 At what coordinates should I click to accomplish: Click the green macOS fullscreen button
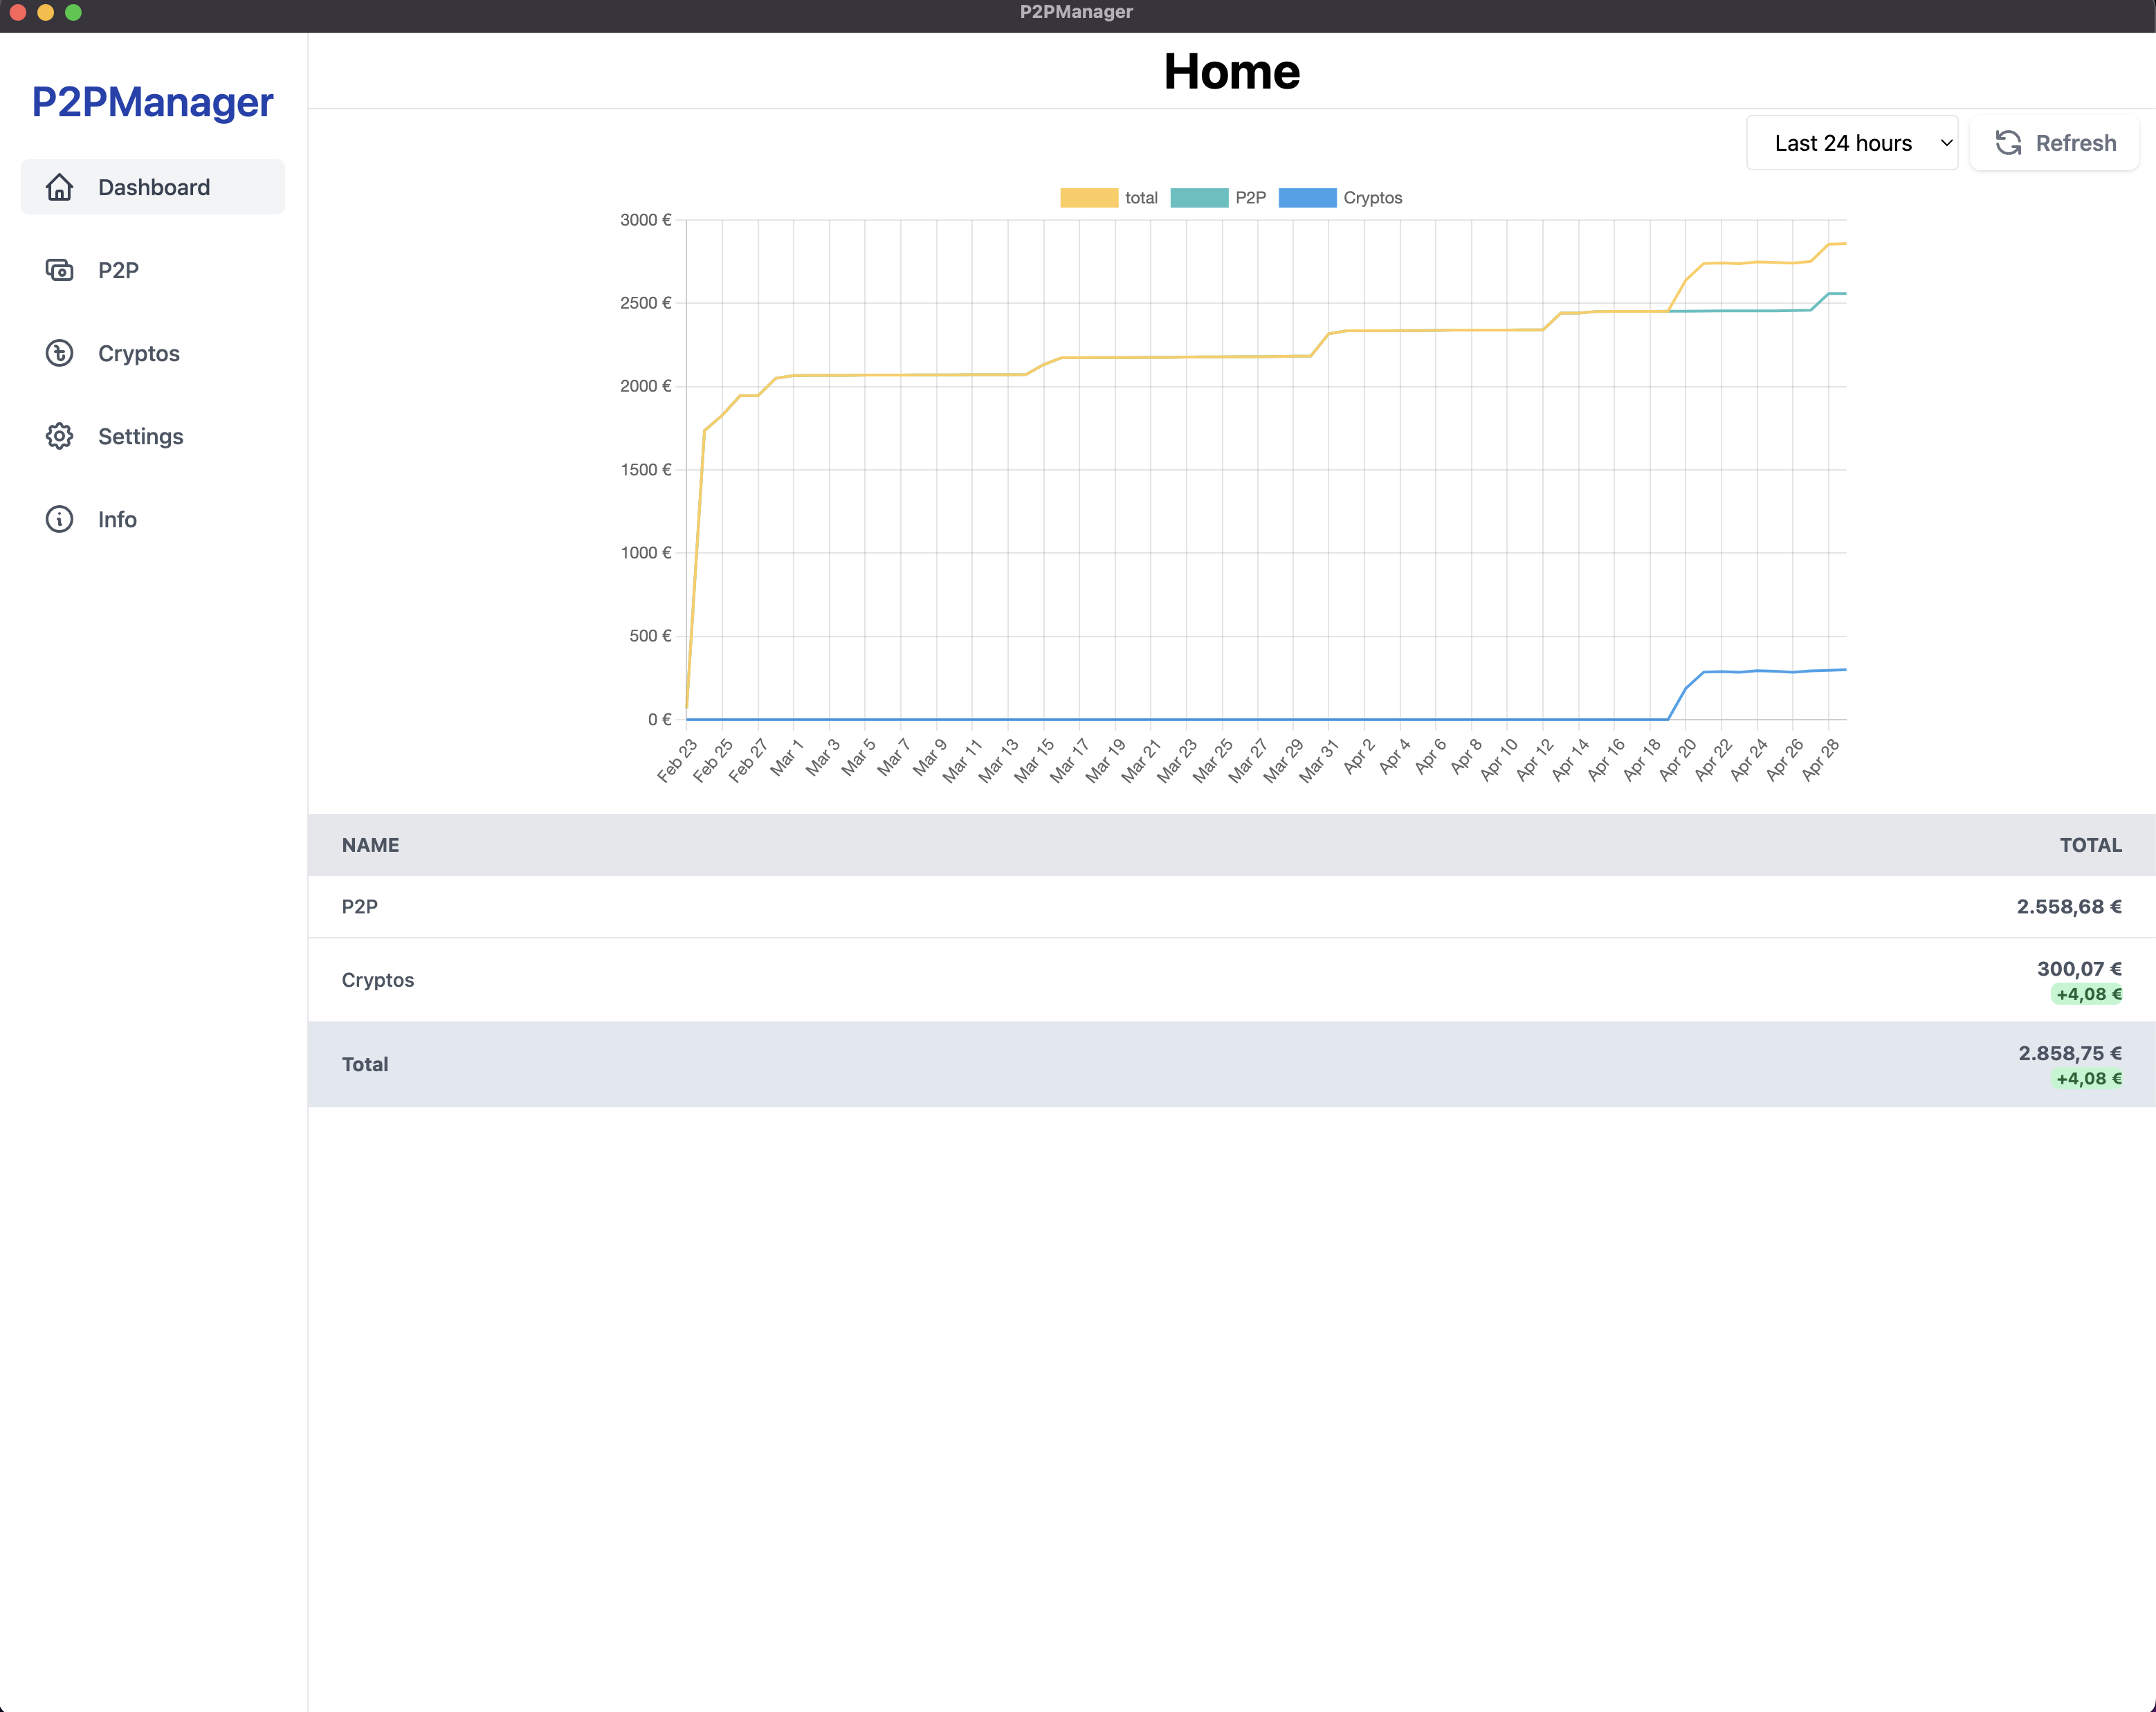pos(73,12)
